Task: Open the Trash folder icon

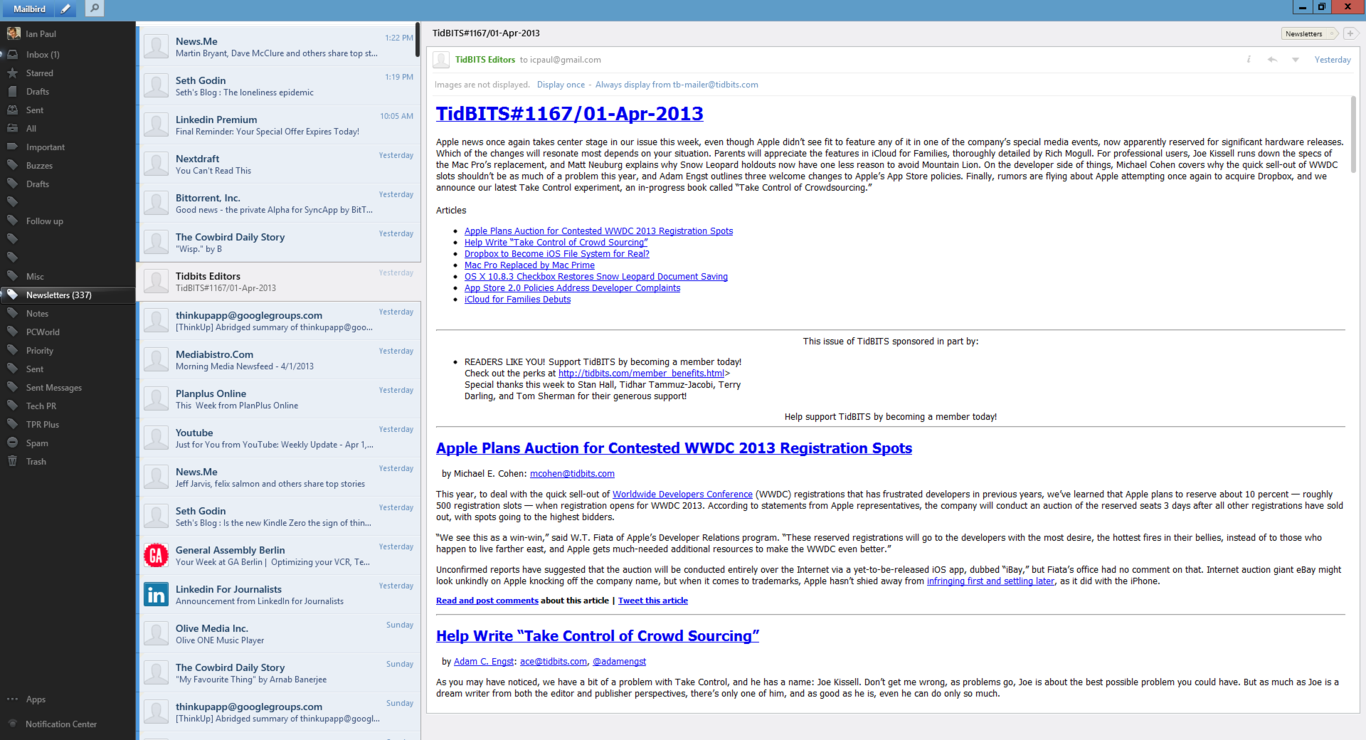Action: tap(12, 462)
